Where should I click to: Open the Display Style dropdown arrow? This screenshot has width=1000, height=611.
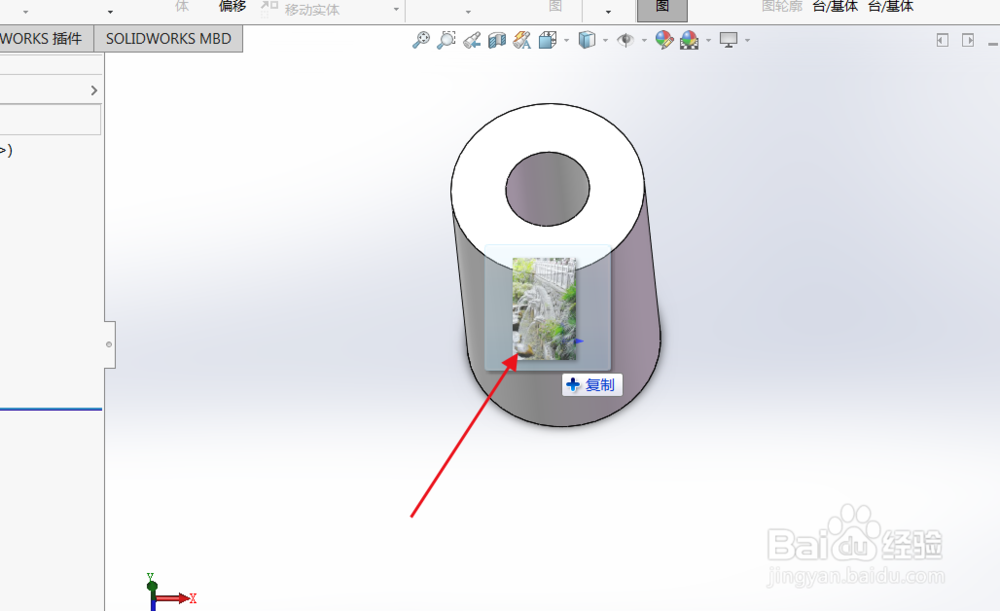605,41
